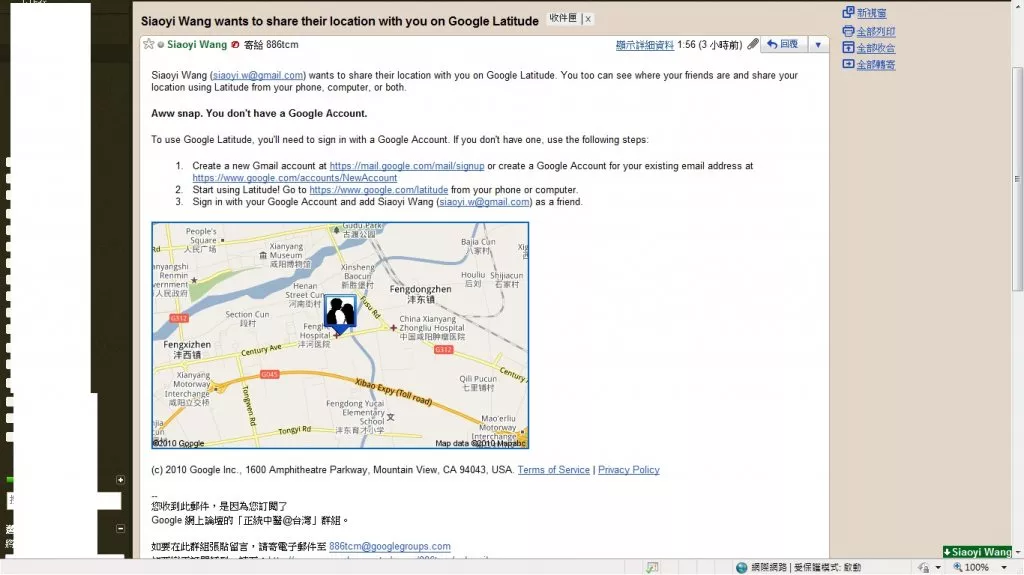Open the zoom level dropdown arrow
The height and width of the screenshot is (575, 1024).
click(1004, 567)
